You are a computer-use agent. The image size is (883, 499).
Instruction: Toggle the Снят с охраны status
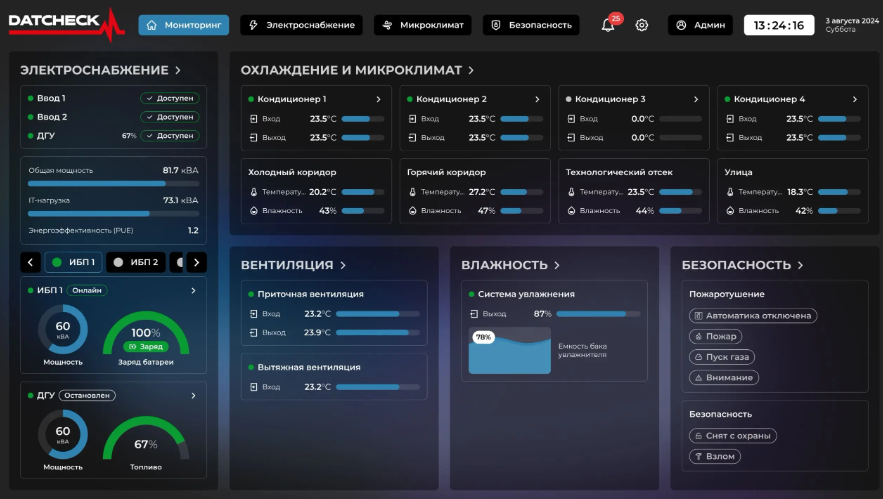[x=733, y=436]
